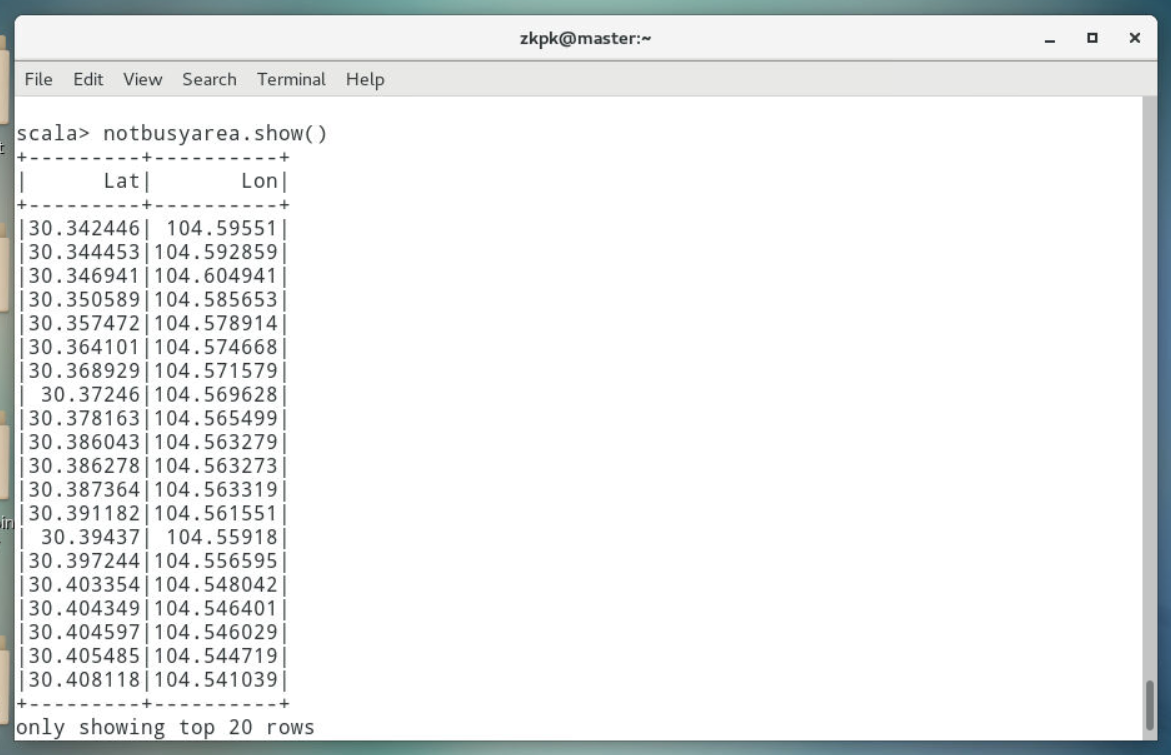
Task: Select longitude value 104.541039
Action: 216,680
